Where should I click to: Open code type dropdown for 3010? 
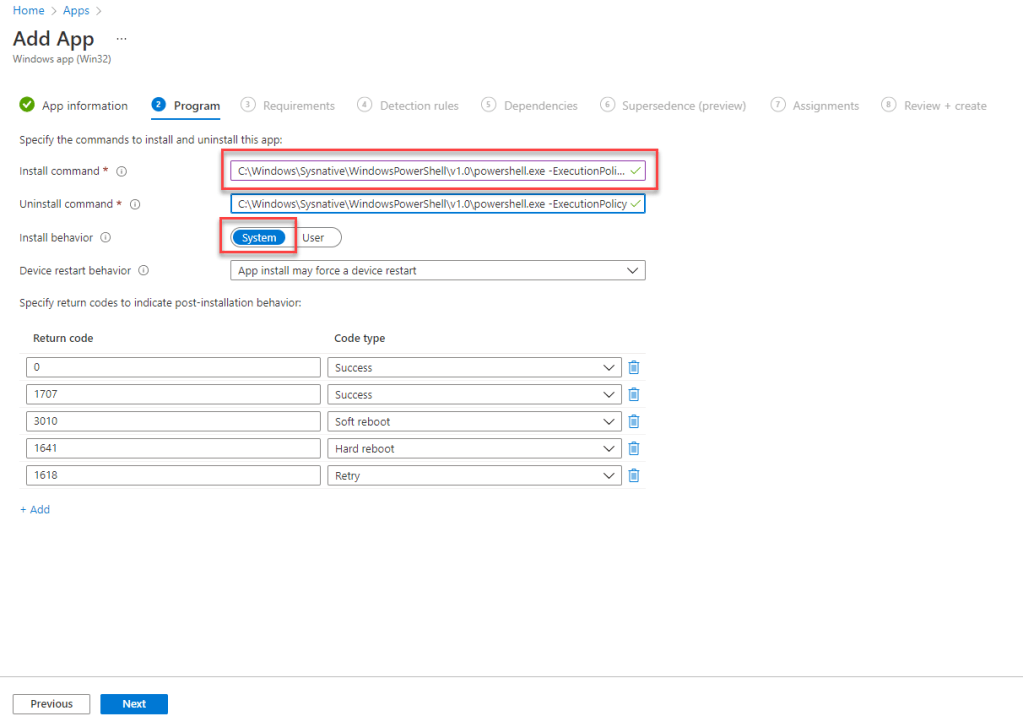(x=474, y=422)
